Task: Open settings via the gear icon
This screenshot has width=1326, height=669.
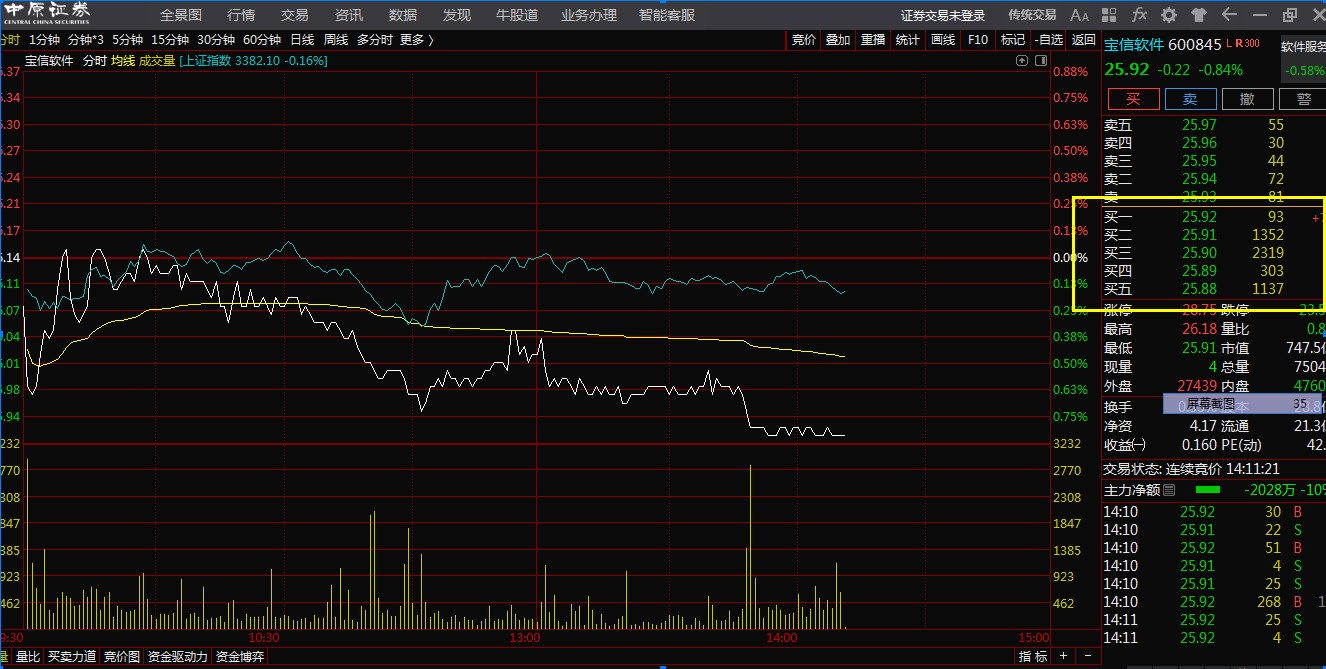Action: (1169, 15)
